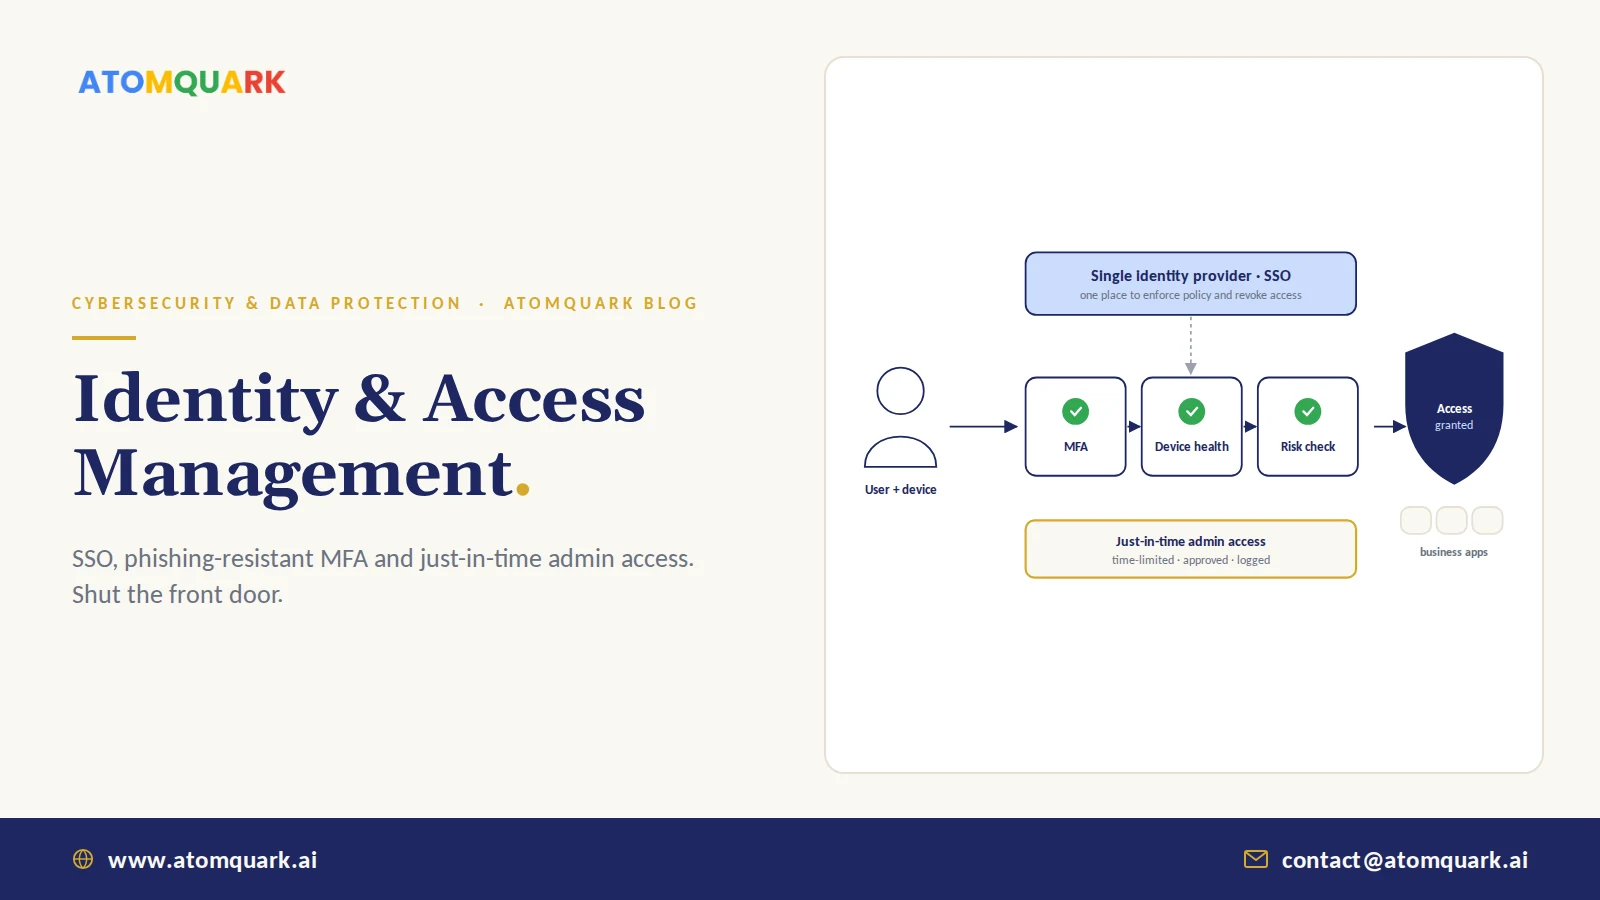
Task: Open www.atomquark.ai website link
Action: (x=212, y=860)
